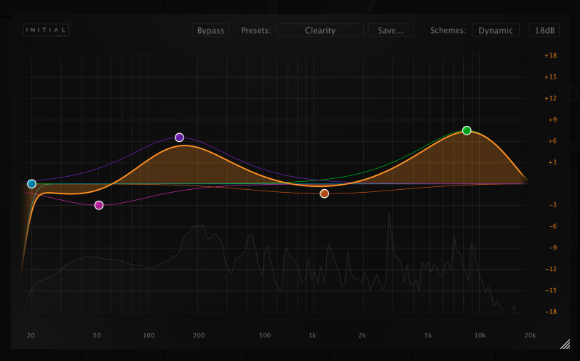580x361 pixels.
Task: Click the resize grip corner icon
Action: [x=565, y=344]
